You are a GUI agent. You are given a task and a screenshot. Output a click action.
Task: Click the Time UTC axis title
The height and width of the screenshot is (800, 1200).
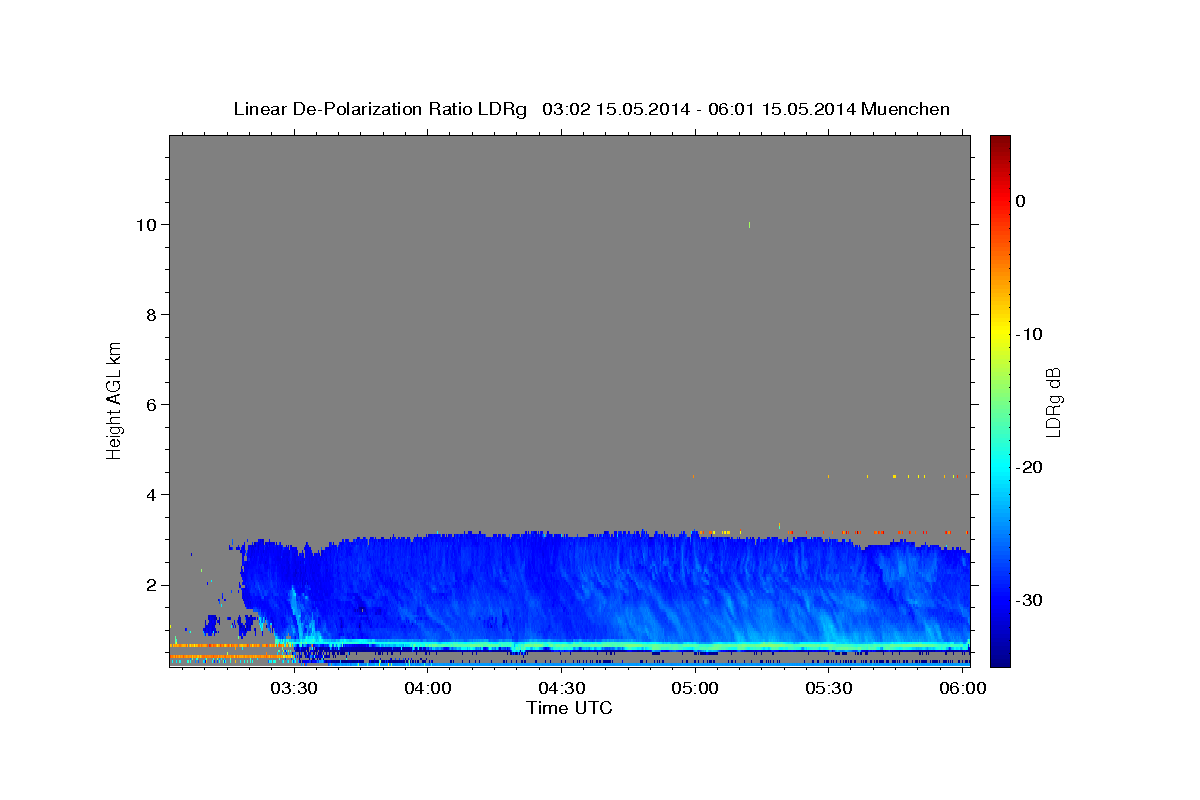click(x=569, y=708)
